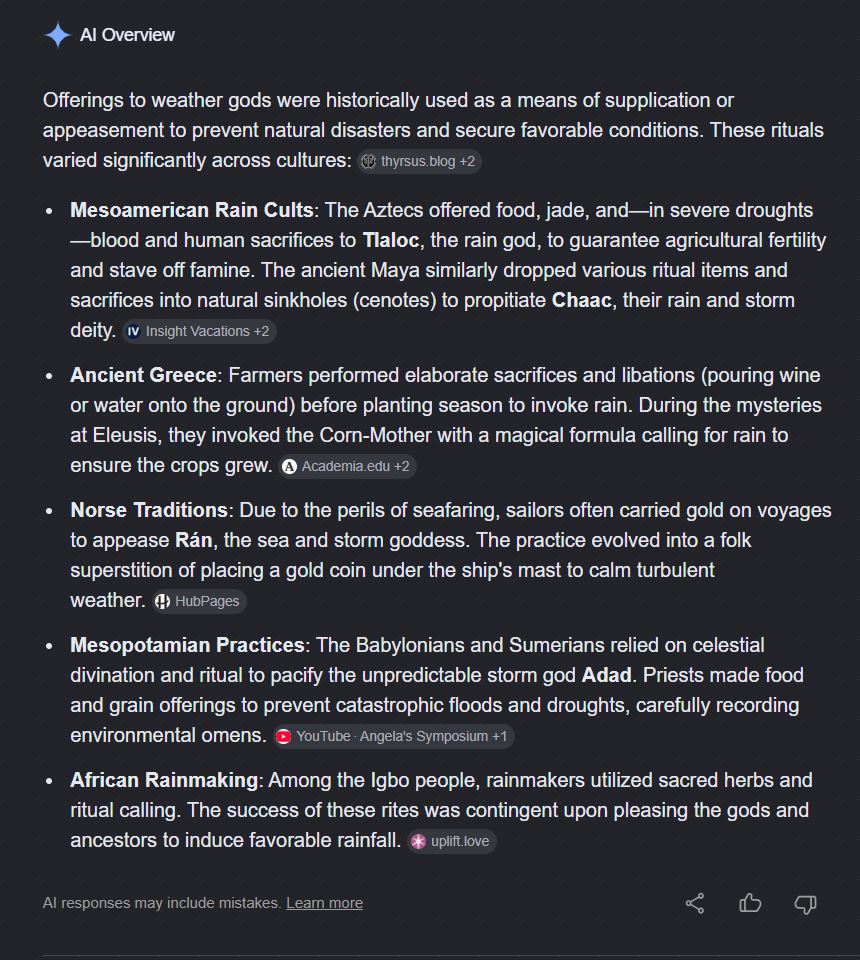Give the response a thumbs up
Viewport: 860px width, 960px height.
click(x=750, y=903)
